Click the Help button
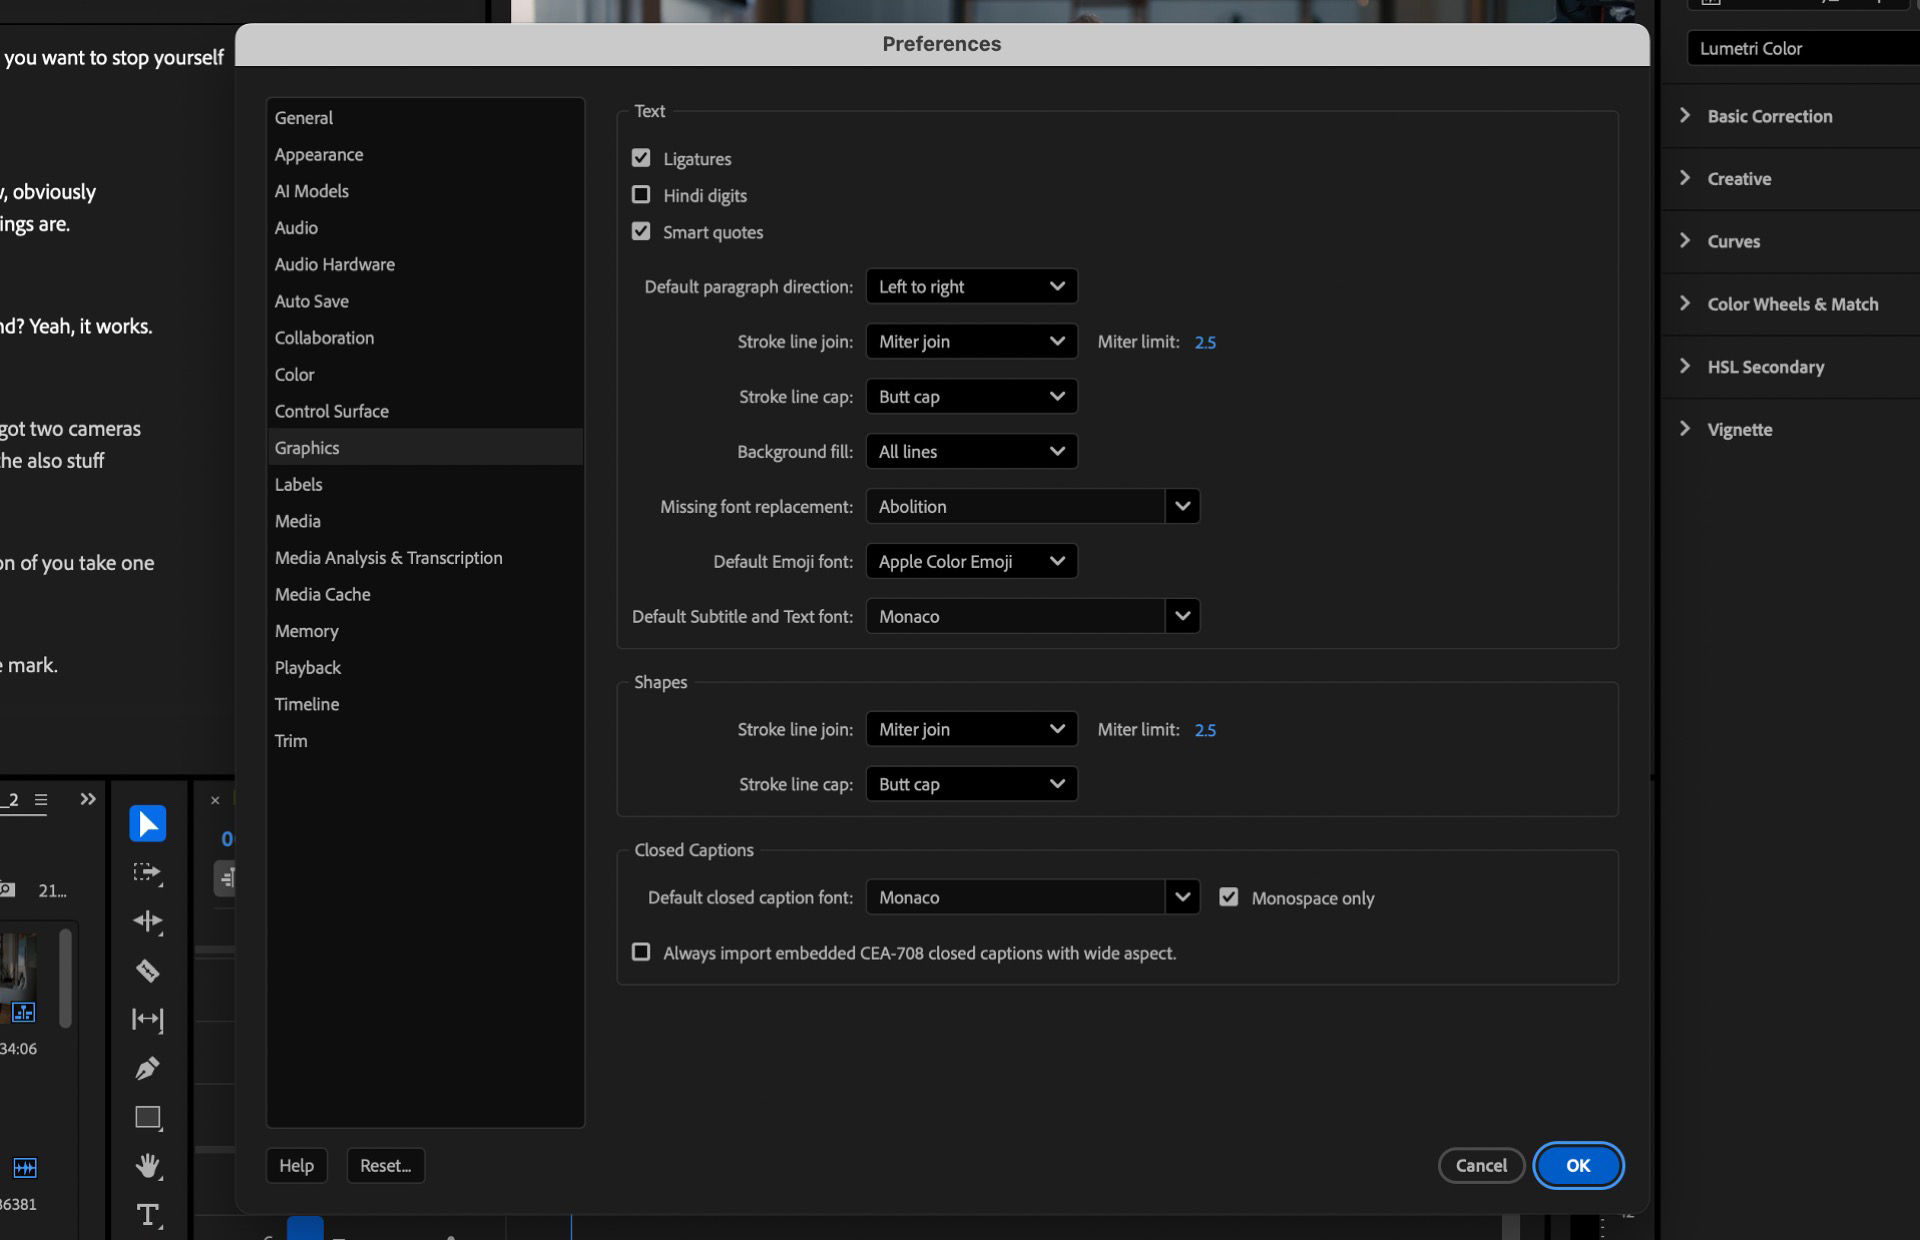 coord(296,1166)
